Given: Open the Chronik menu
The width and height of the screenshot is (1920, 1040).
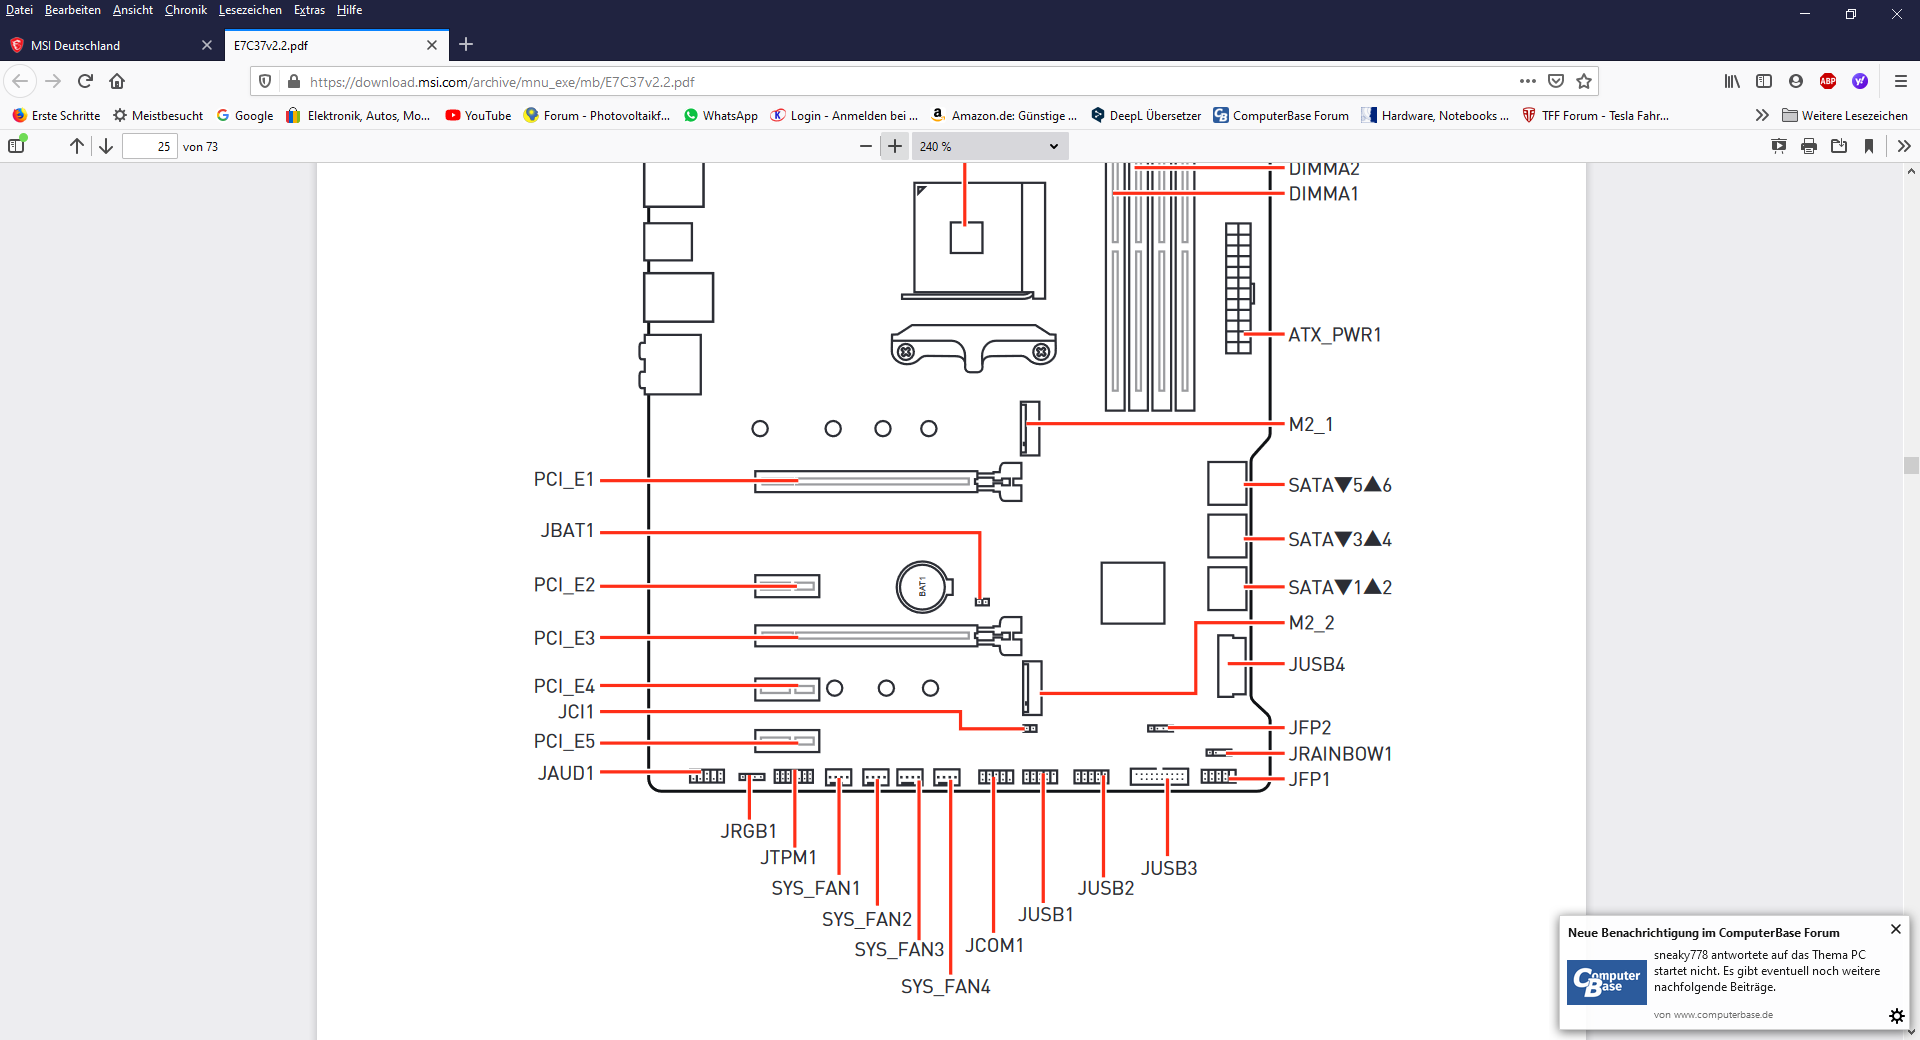Looking at the screenshot, I should click(186, 10).
